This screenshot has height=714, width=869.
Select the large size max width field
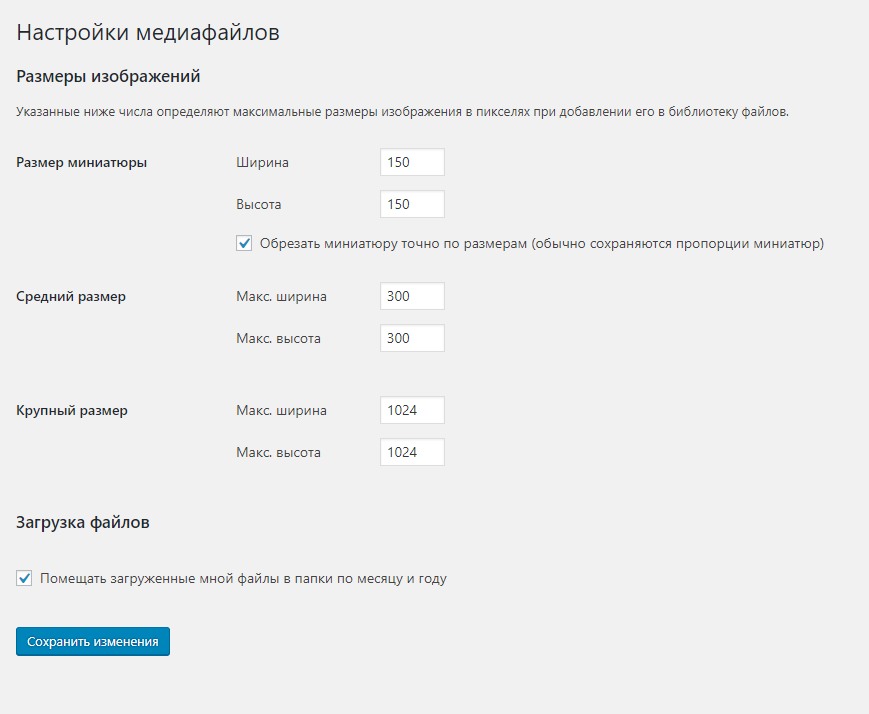tap(412, 410)
